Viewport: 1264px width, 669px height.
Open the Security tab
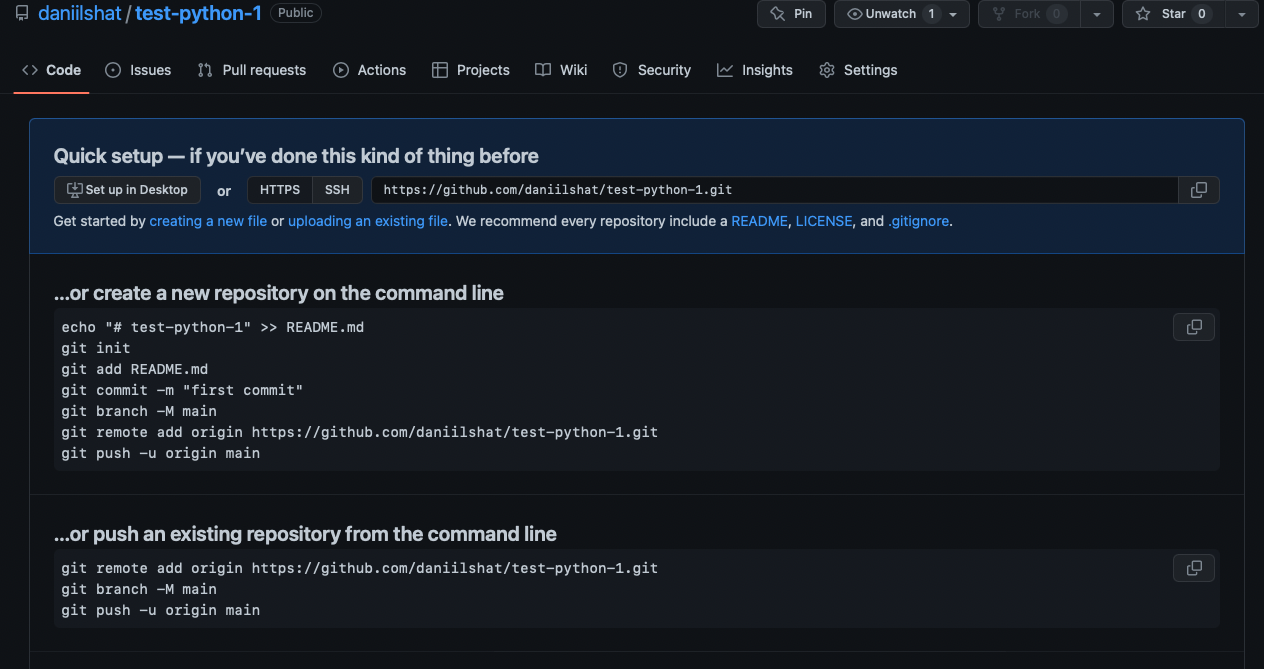pos(651,70)
